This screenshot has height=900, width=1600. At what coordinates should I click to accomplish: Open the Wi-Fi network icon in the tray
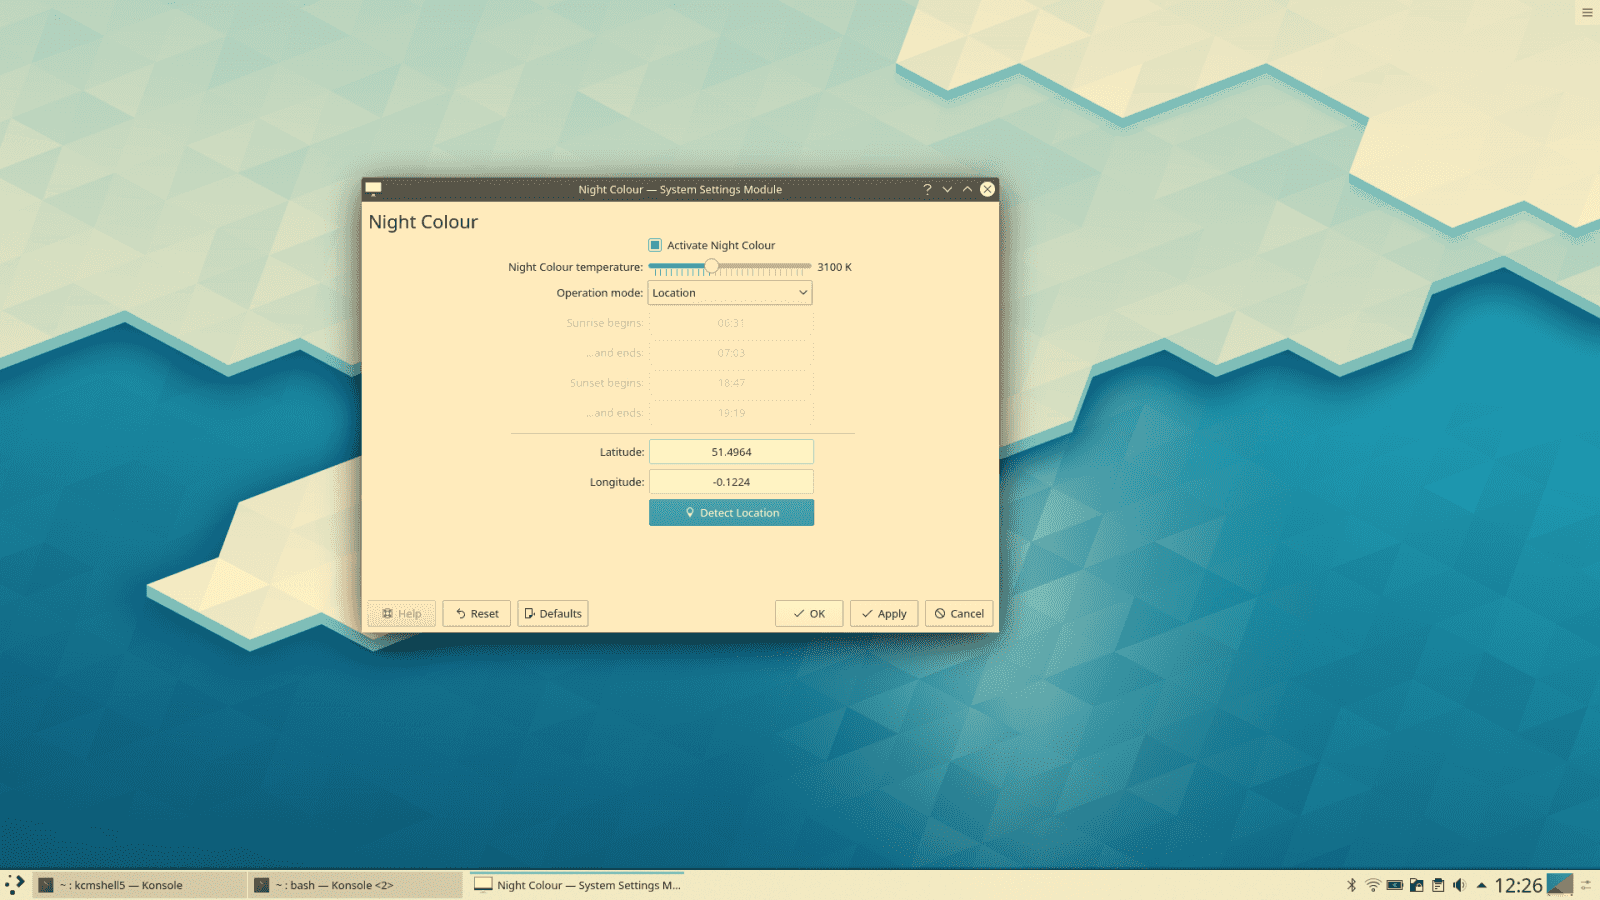1373,885
